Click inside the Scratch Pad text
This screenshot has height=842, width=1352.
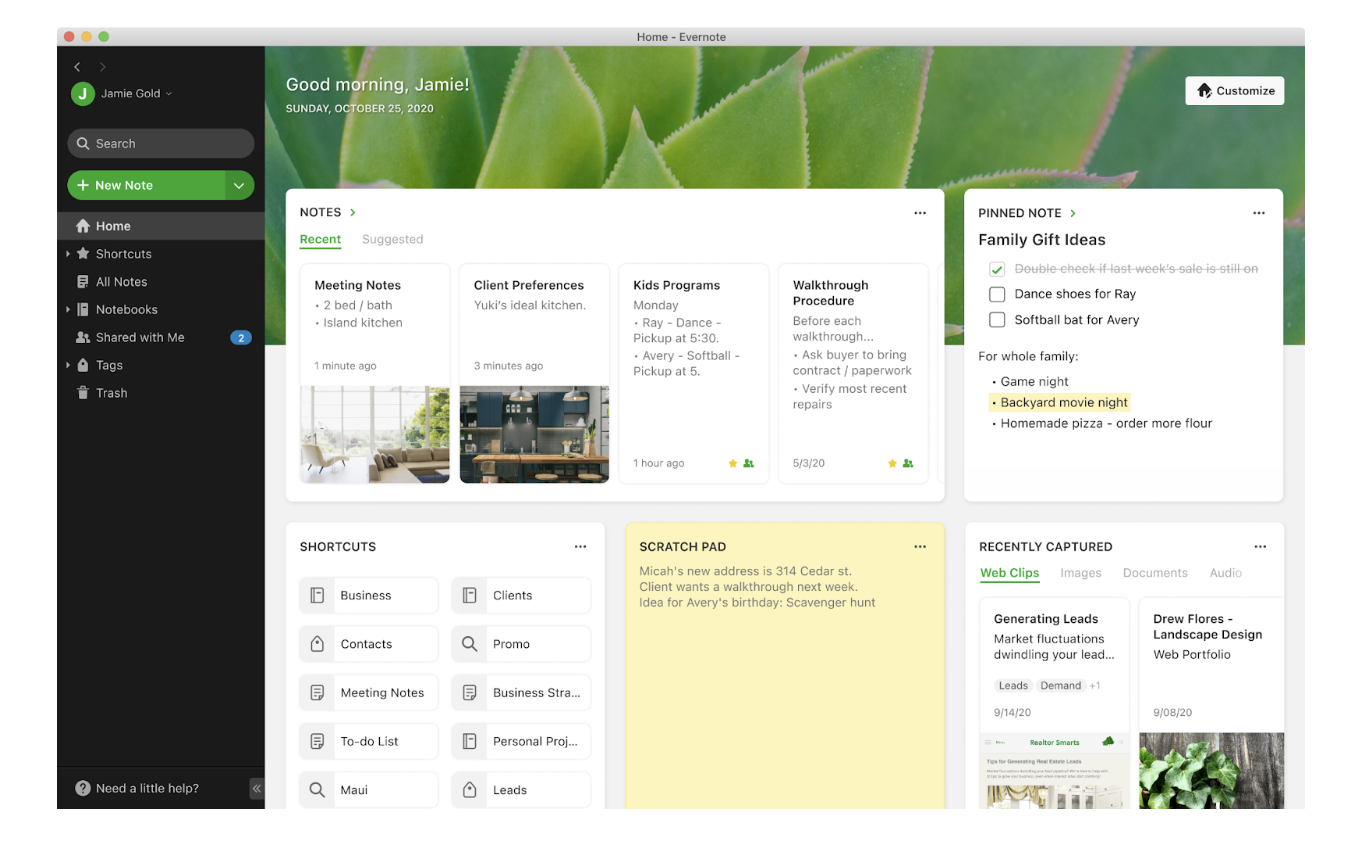757,587
